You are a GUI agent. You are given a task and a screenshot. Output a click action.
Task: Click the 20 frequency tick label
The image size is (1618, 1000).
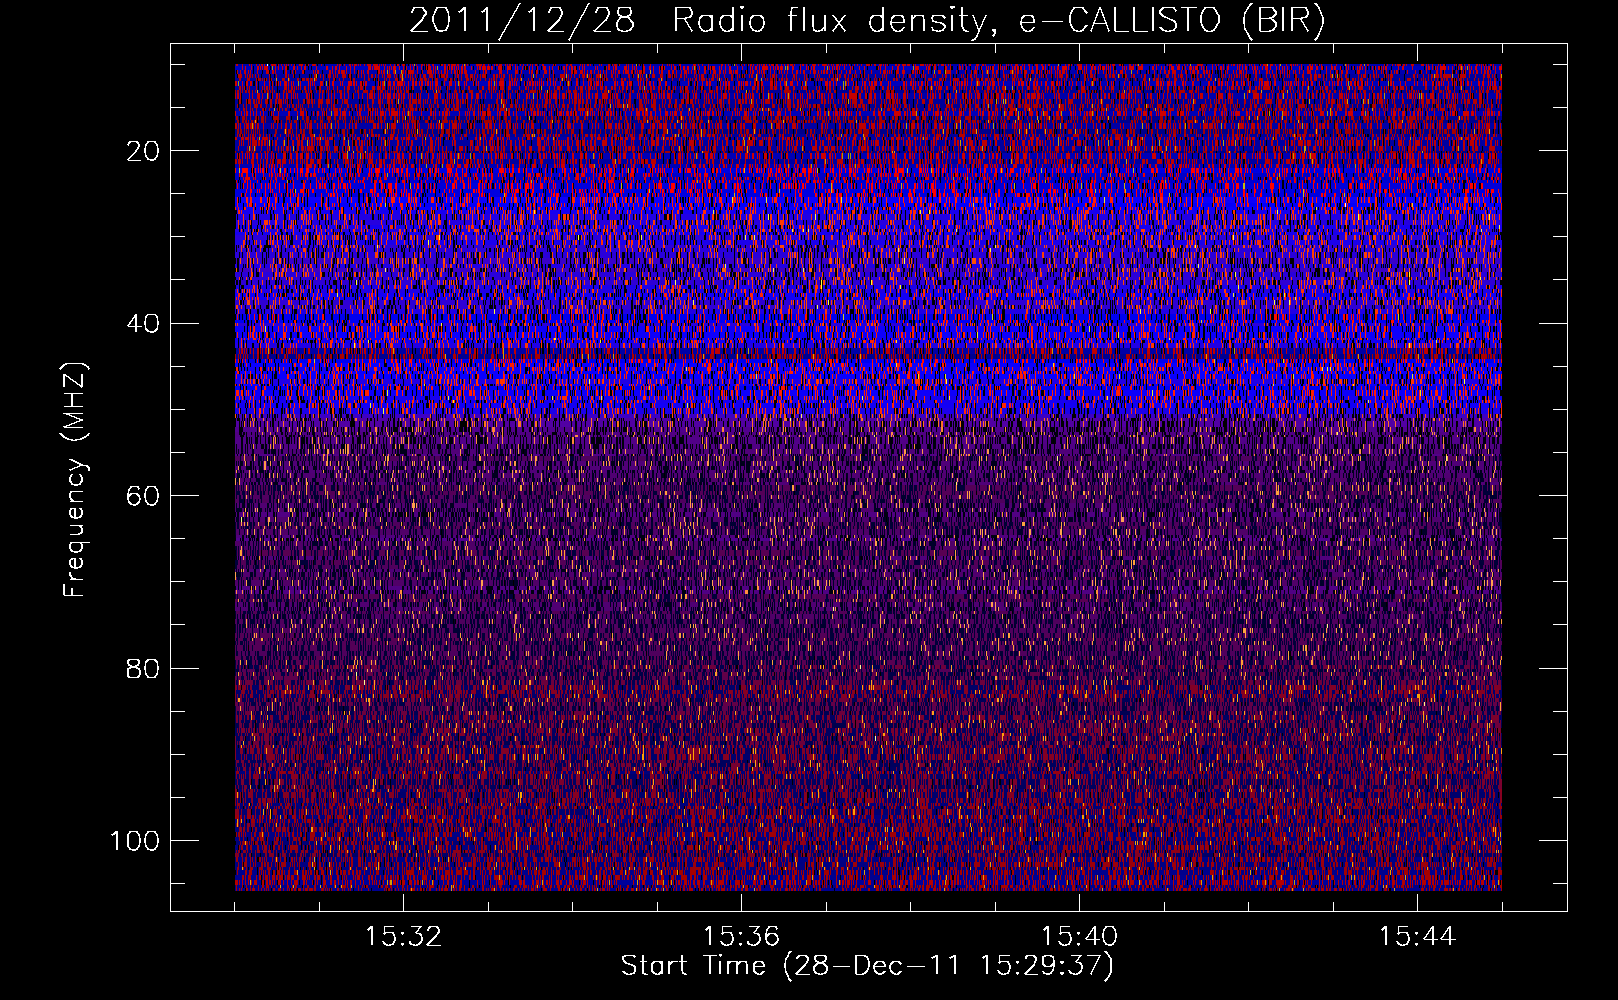tap(144, 151)
